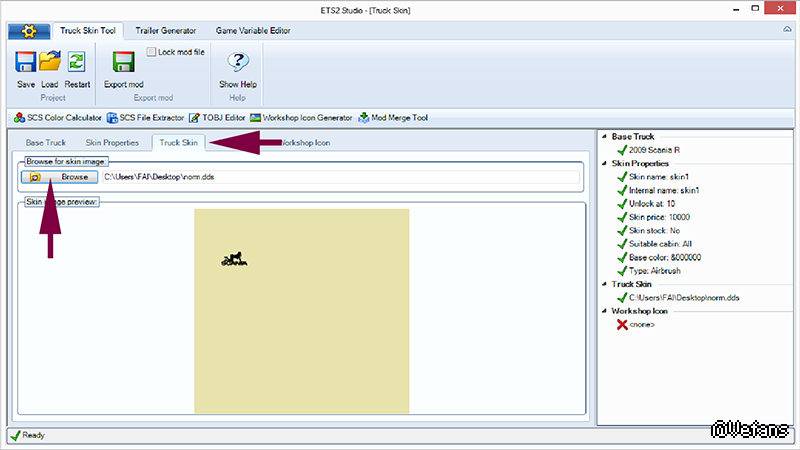
Task: Collapse the Base Truck summary section
Action: click(605, 136)
